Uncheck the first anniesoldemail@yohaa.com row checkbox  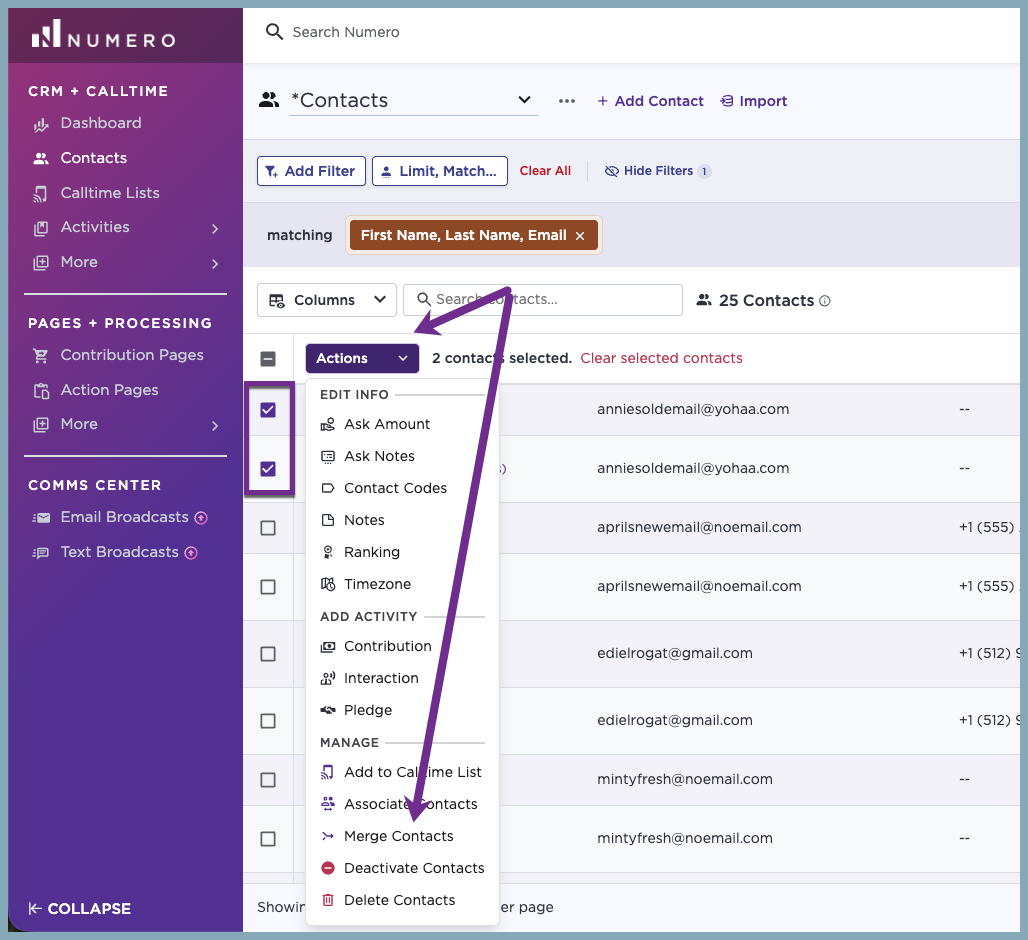[268, 410]
